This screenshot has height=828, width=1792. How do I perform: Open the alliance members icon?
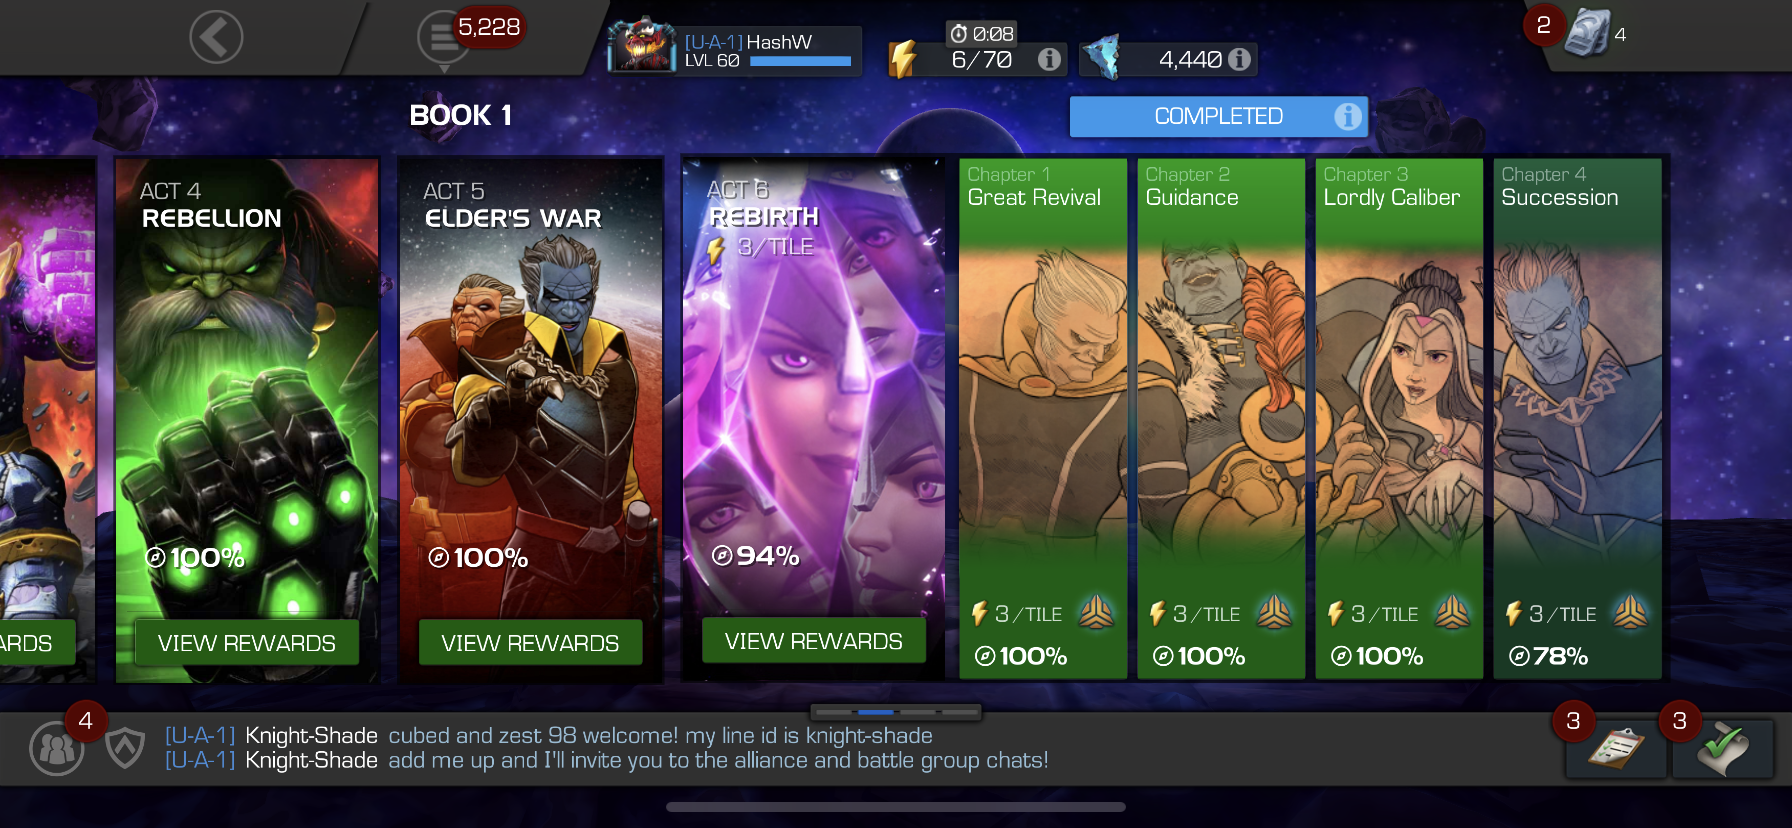57,748
